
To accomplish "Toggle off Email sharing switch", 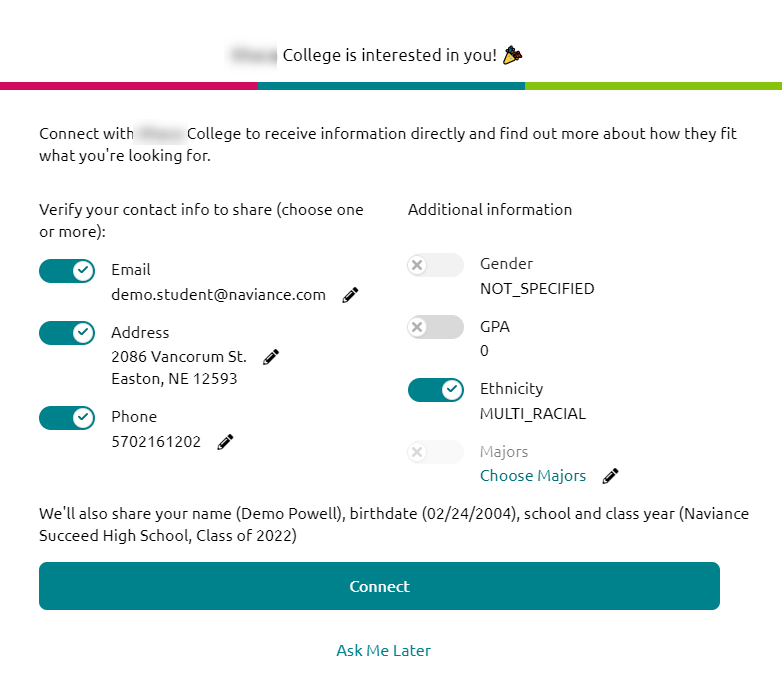I will (x=67, y=271).
